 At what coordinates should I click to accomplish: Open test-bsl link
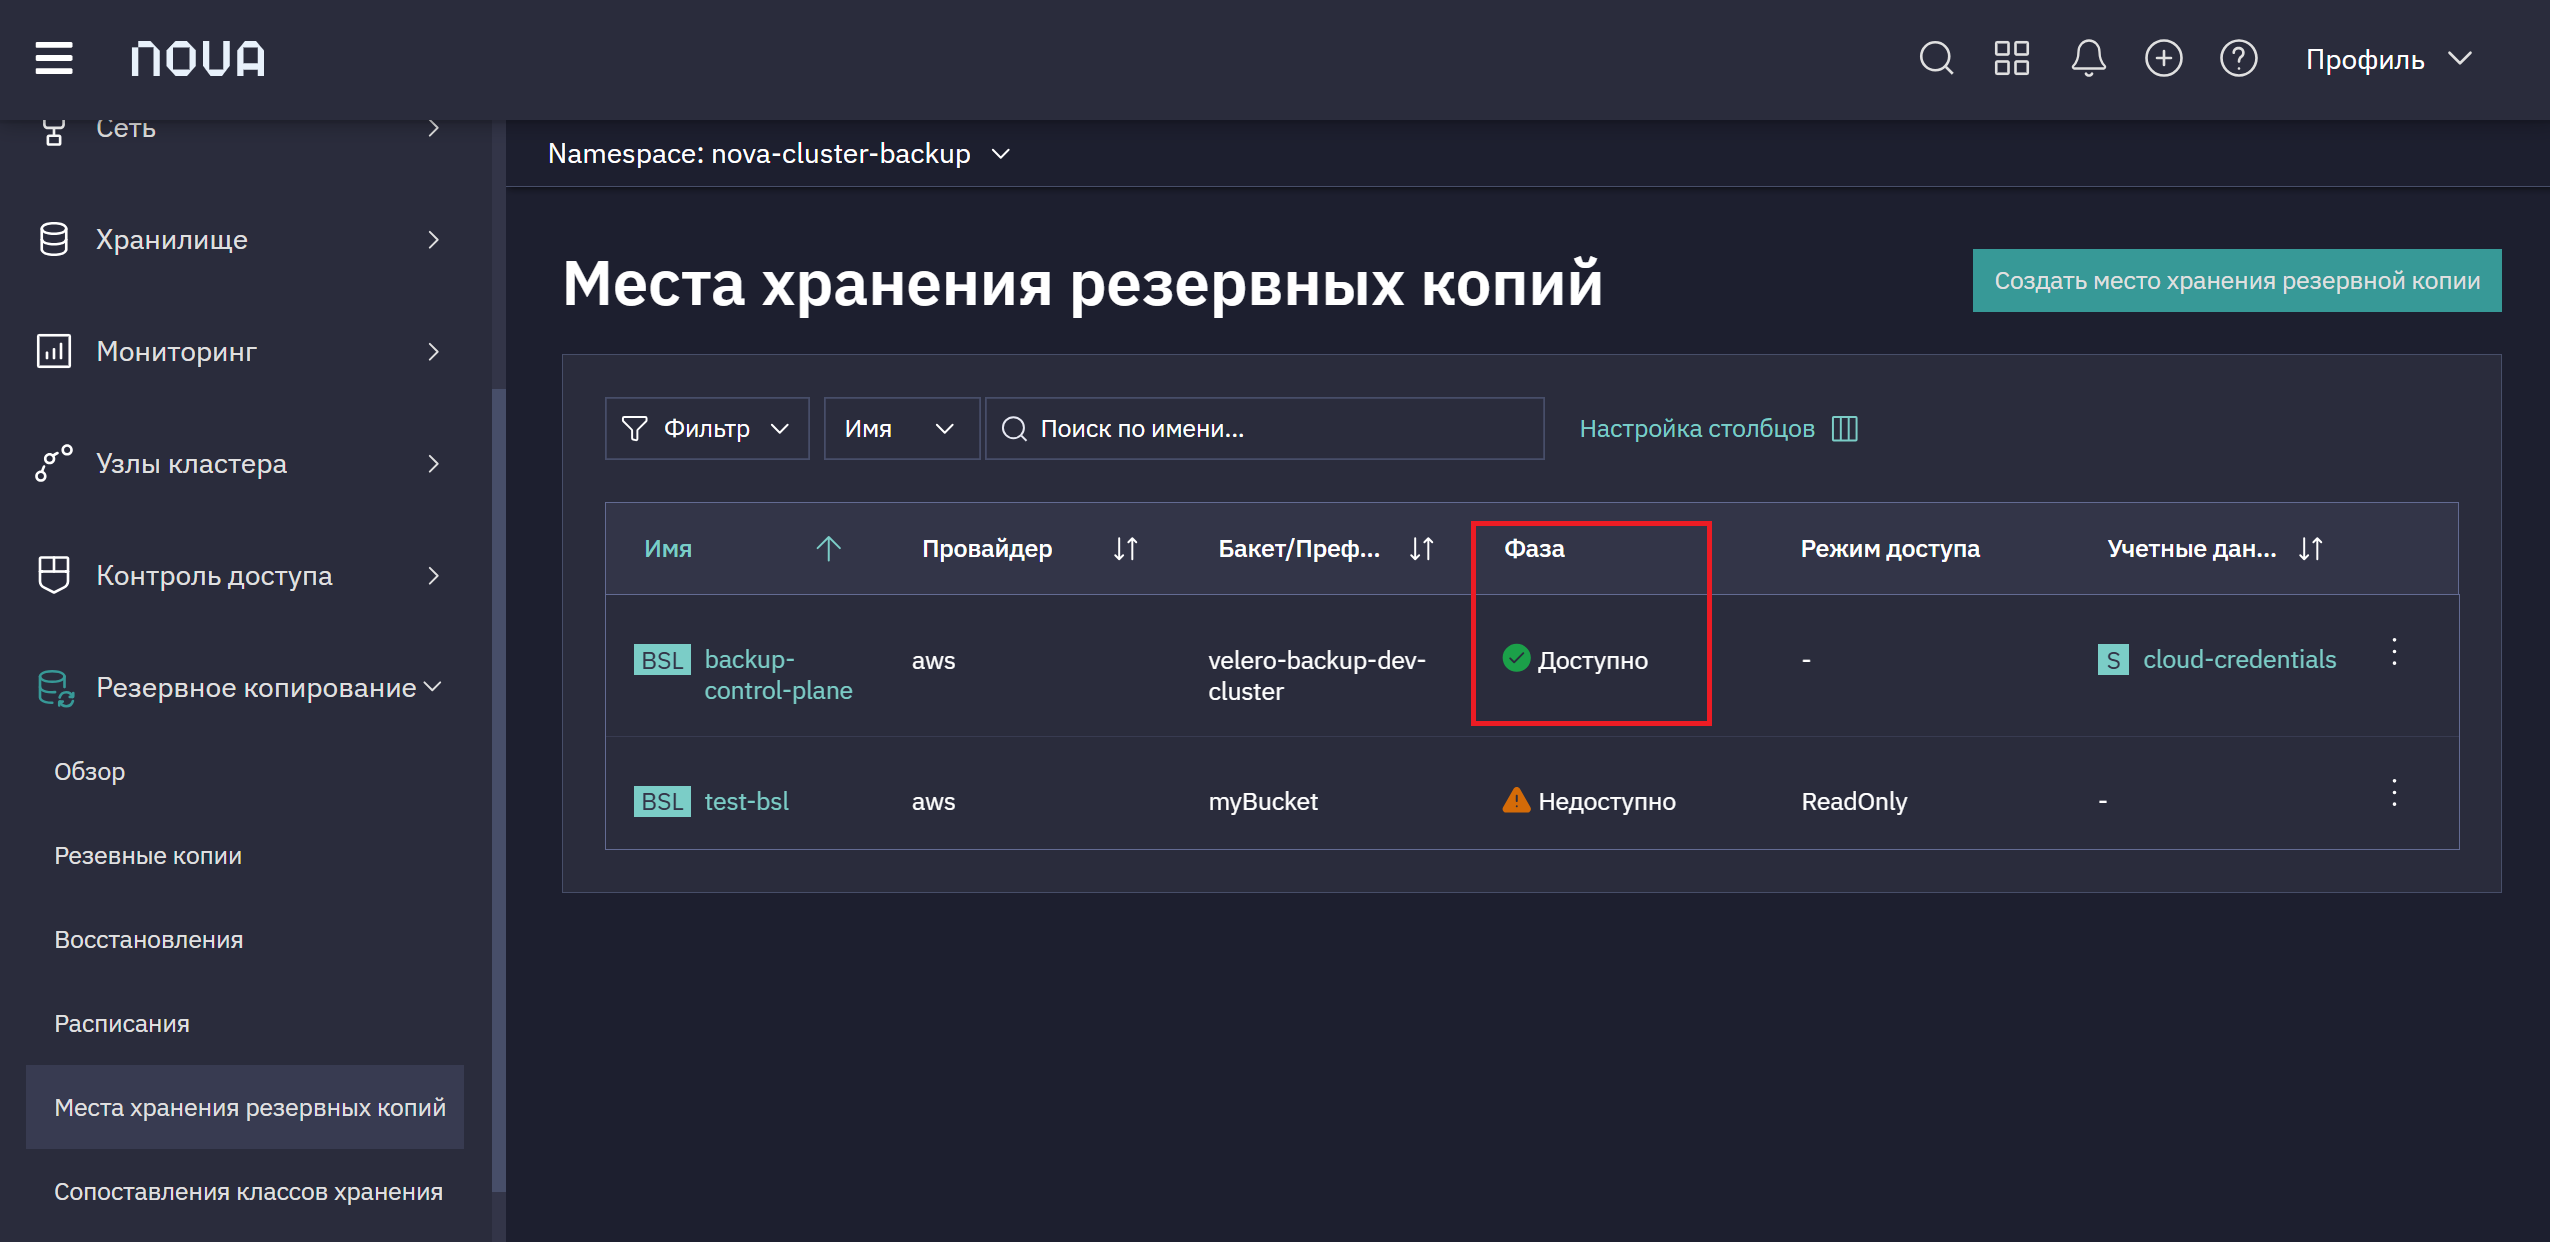(746, 801)
